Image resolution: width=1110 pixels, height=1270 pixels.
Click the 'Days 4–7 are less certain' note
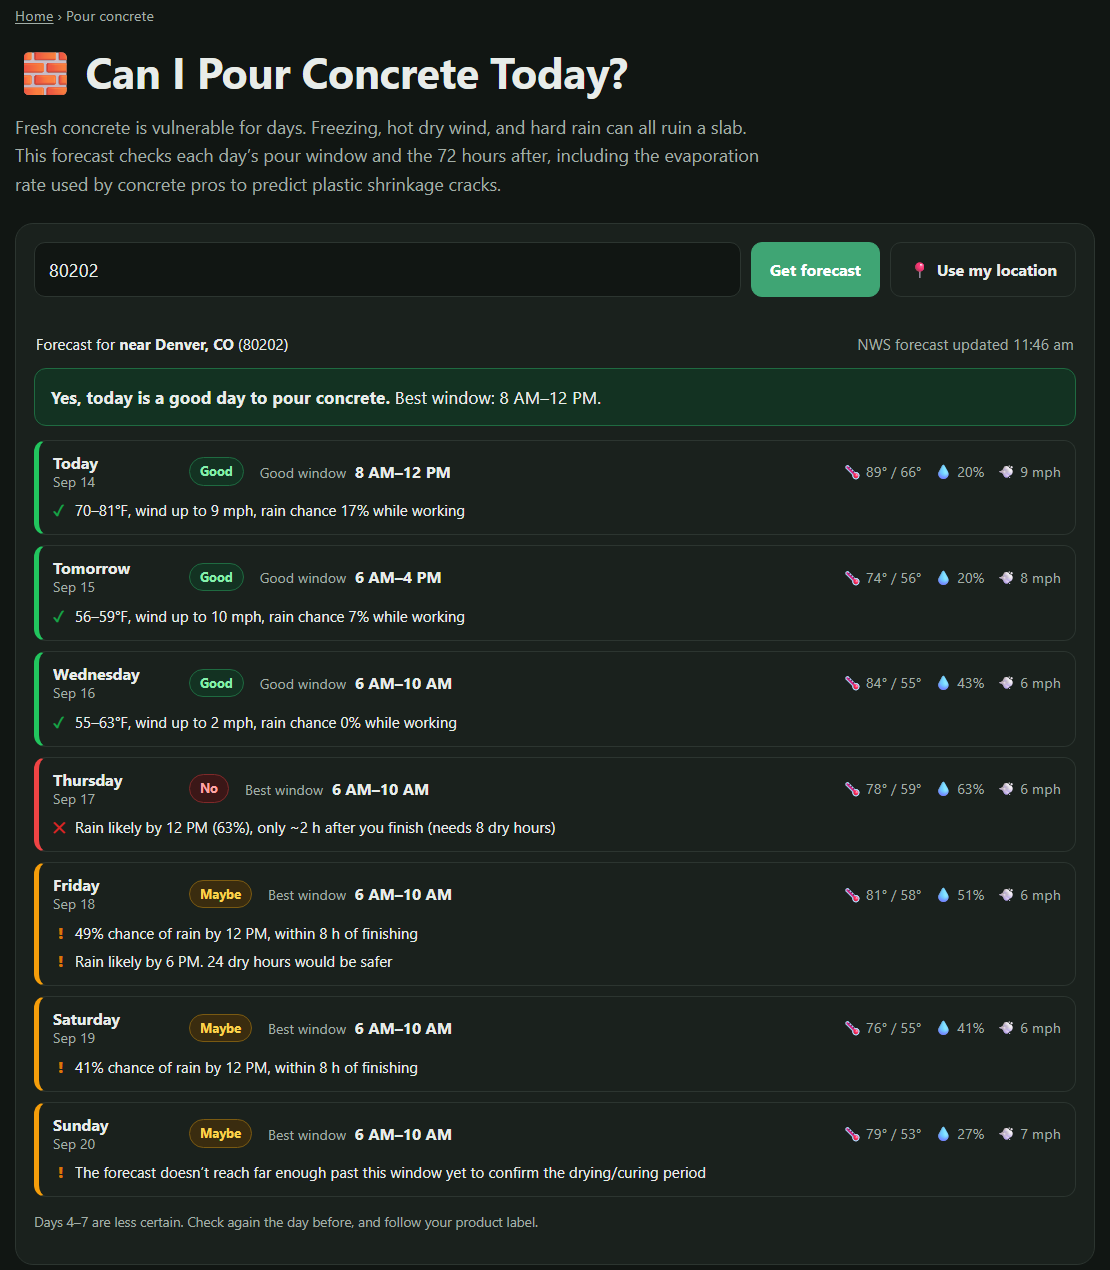point(286,1222)
